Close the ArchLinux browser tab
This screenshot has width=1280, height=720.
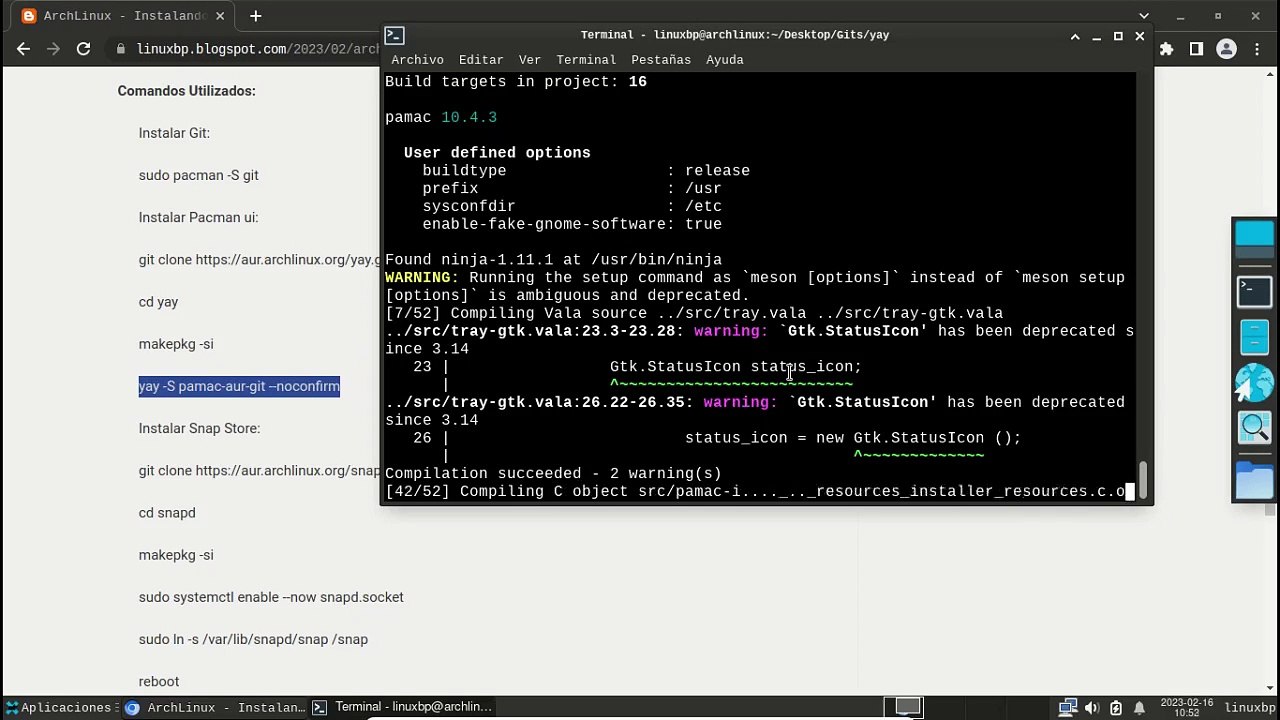pyautogui.click(x=220, y=16)
